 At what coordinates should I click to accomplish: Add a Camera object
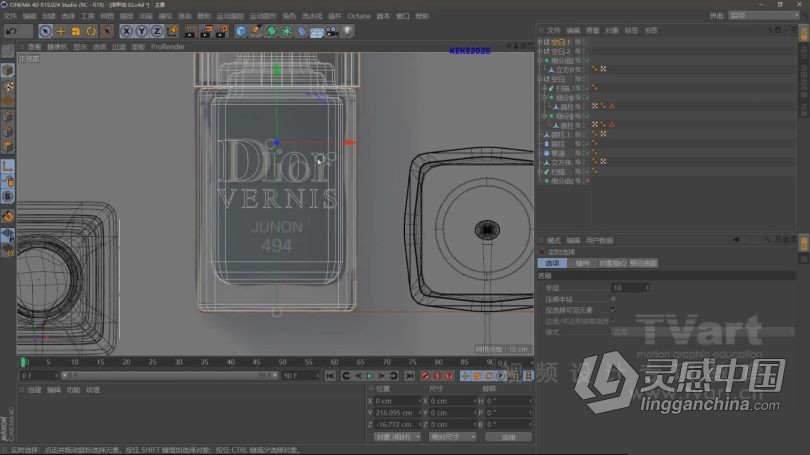pos(332,32)
